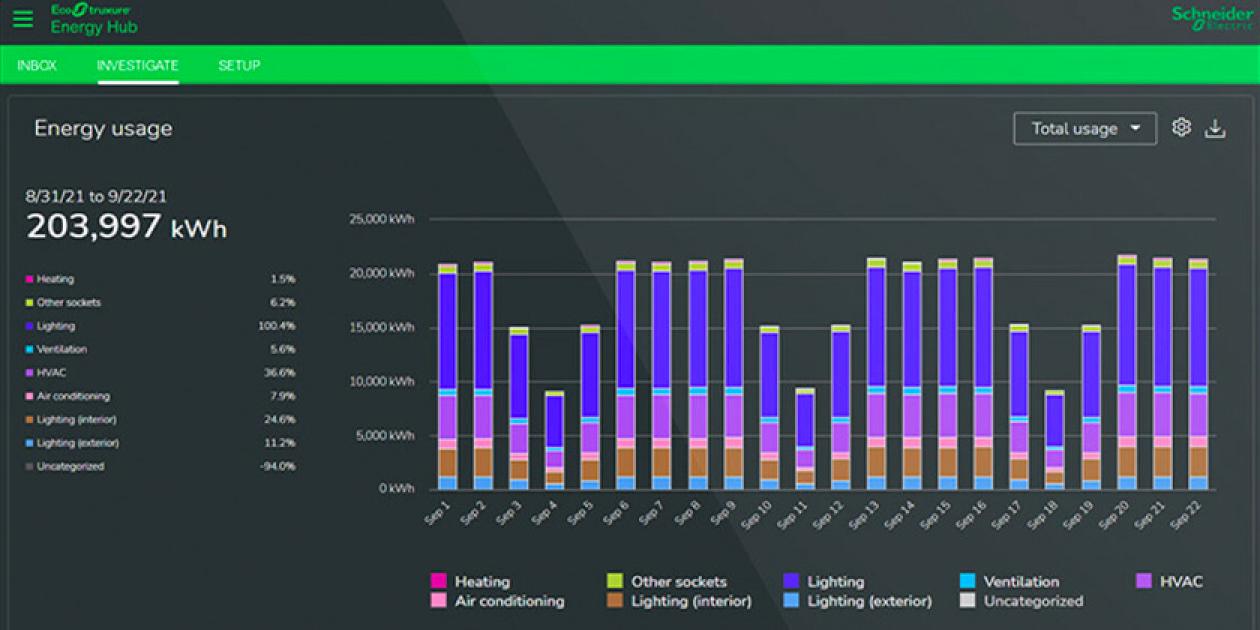Select the Sep 7 bar in chart
The height and width of the screenshot is (630, 1260).
coord(661,376)
